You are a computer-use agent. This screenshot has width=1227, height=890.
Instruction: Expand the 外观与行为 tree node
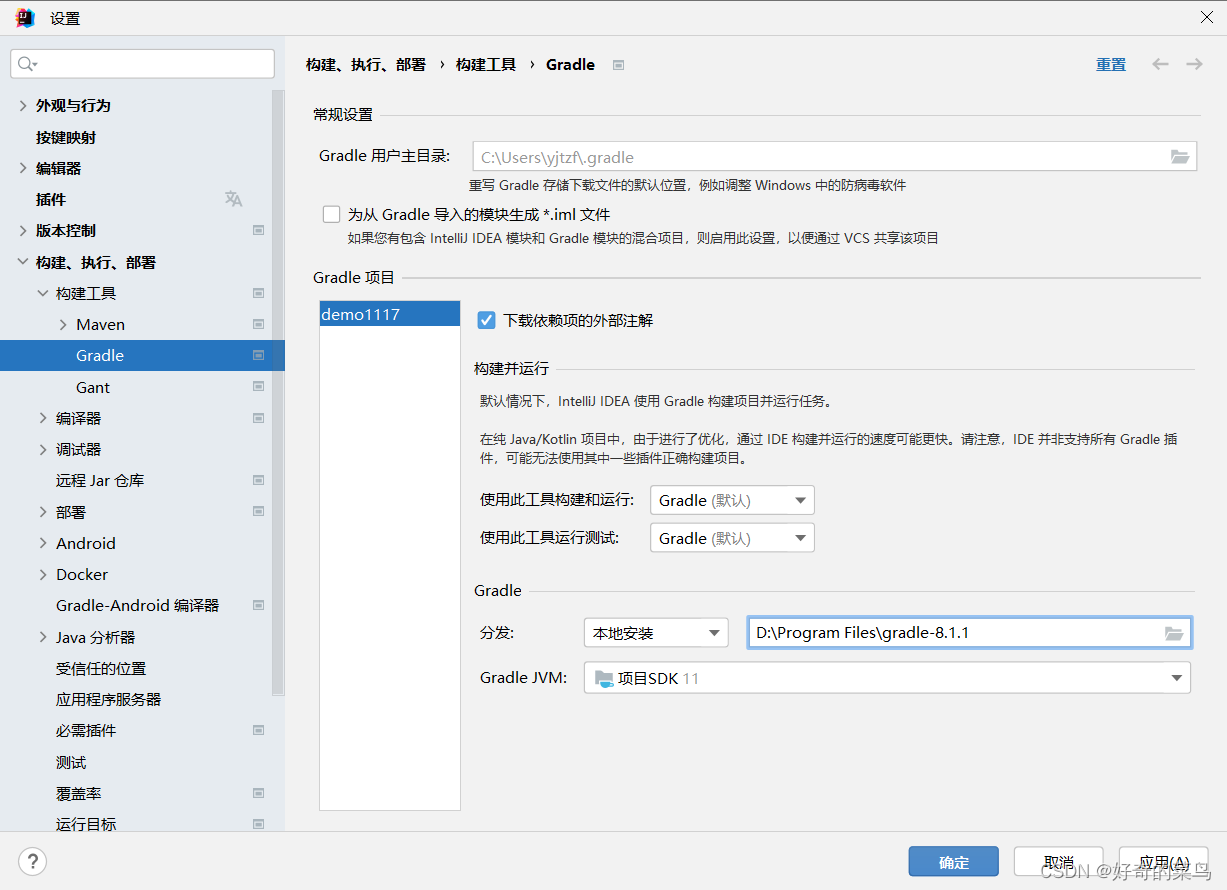coord(23,105)
